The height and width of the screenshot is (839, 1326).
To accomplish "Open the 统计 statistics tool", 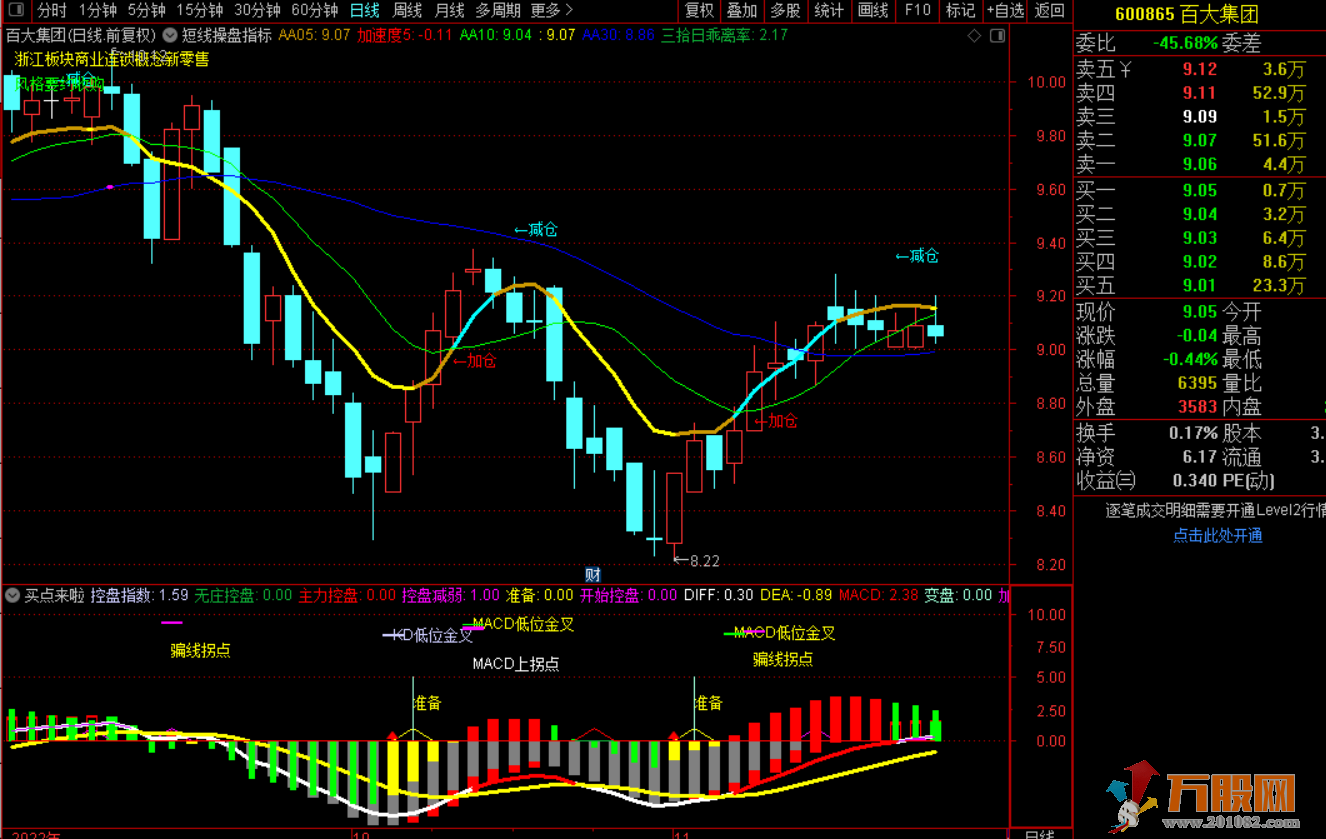I will click(x=829, y=10).
